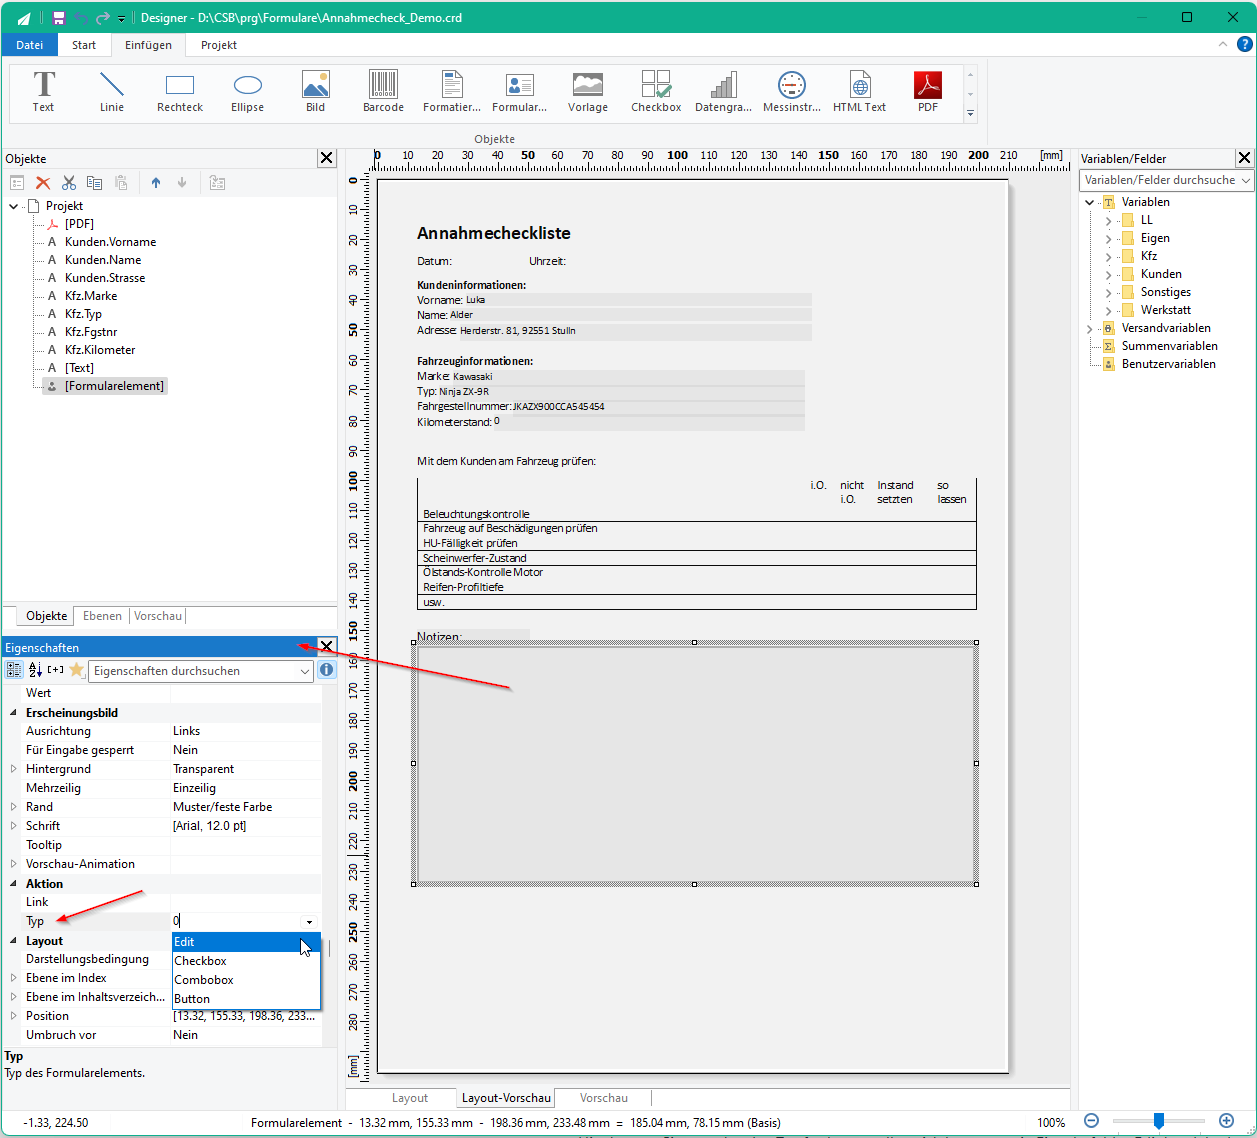Click the Mehrzeilig value Einzeilig
Viewport: 1257px width, 1138px height.
pos(194,788)
